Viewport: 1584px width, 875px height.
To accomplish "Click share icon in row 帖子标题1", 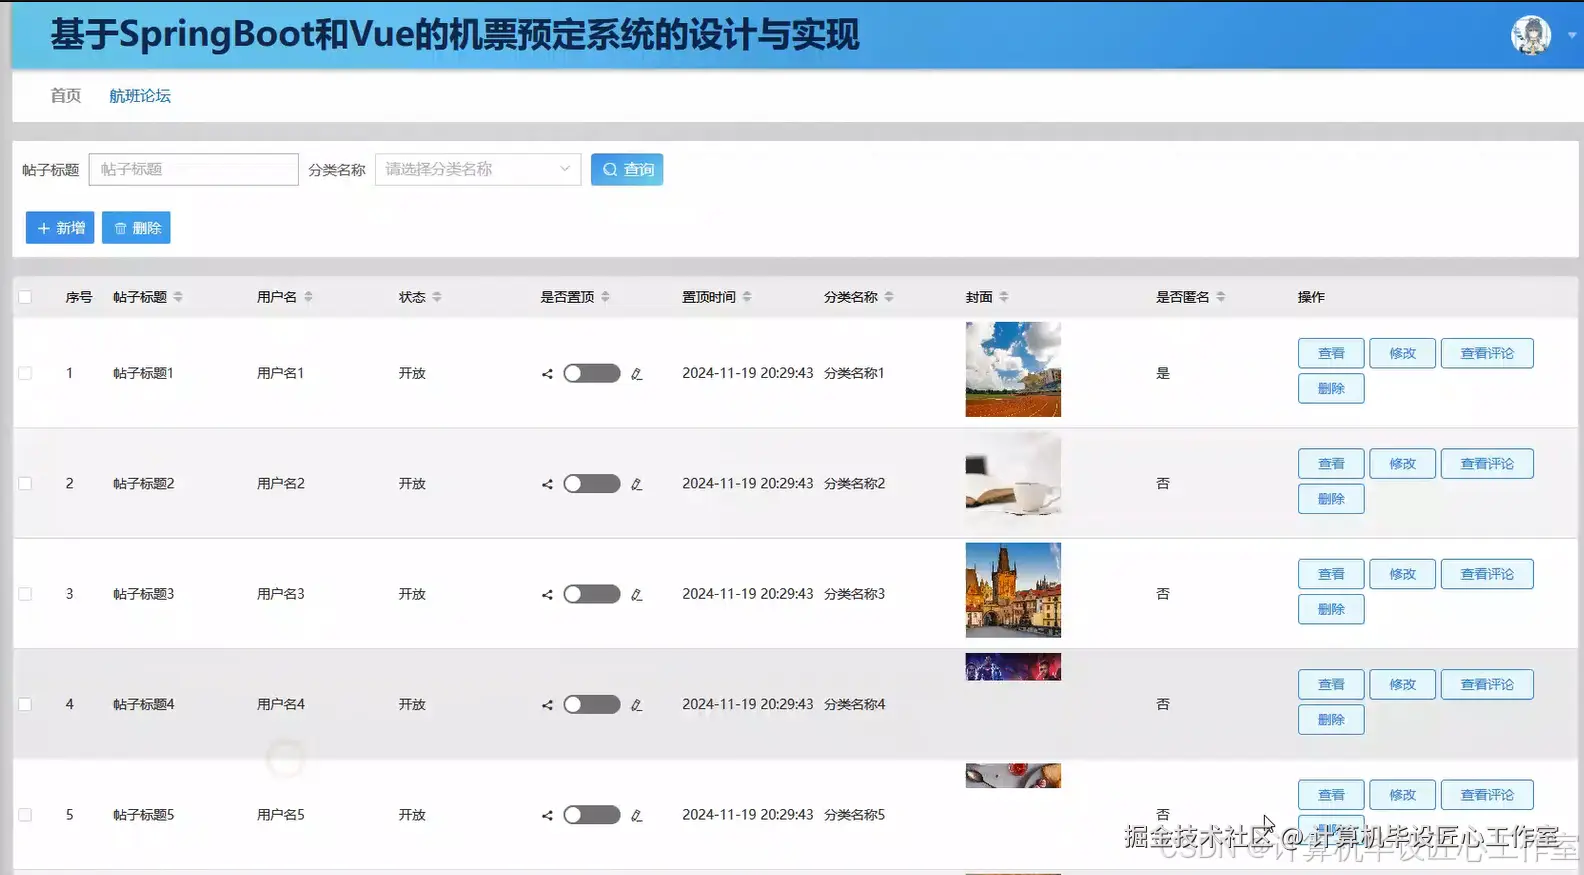I will [547, 374].
